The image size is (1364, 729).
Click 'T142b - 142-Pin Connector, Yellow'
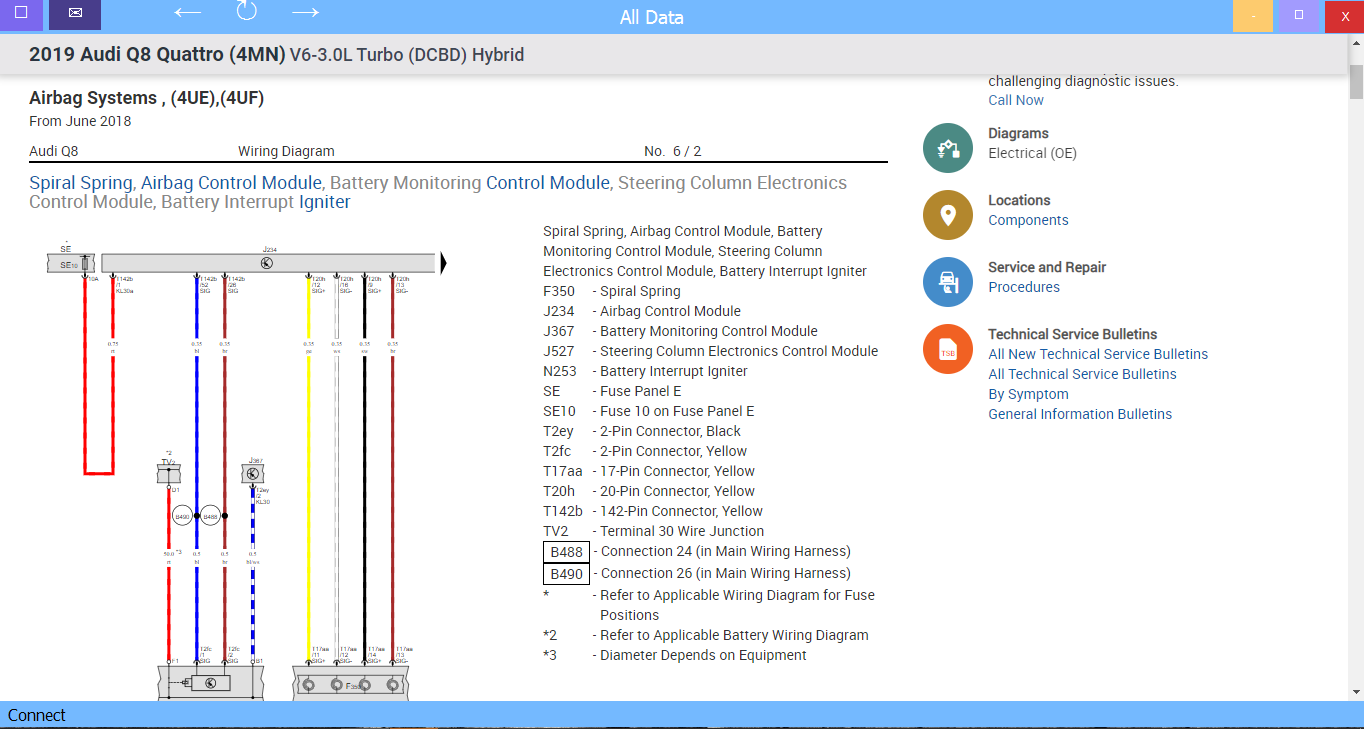coord(653,511)
